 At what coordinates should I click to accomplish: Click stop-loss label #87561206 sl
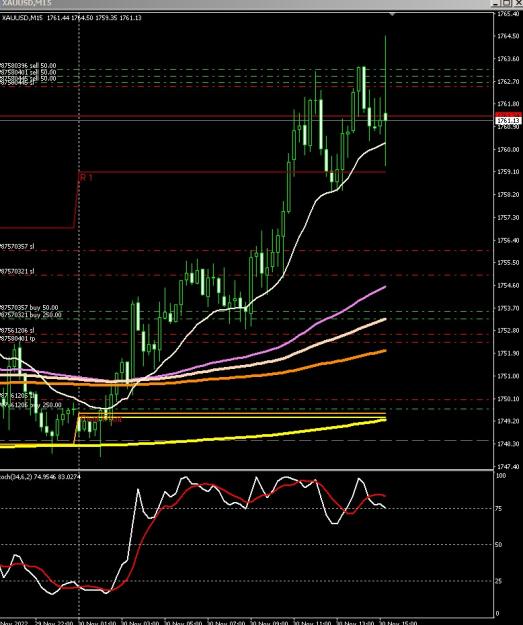coord(17,331)
